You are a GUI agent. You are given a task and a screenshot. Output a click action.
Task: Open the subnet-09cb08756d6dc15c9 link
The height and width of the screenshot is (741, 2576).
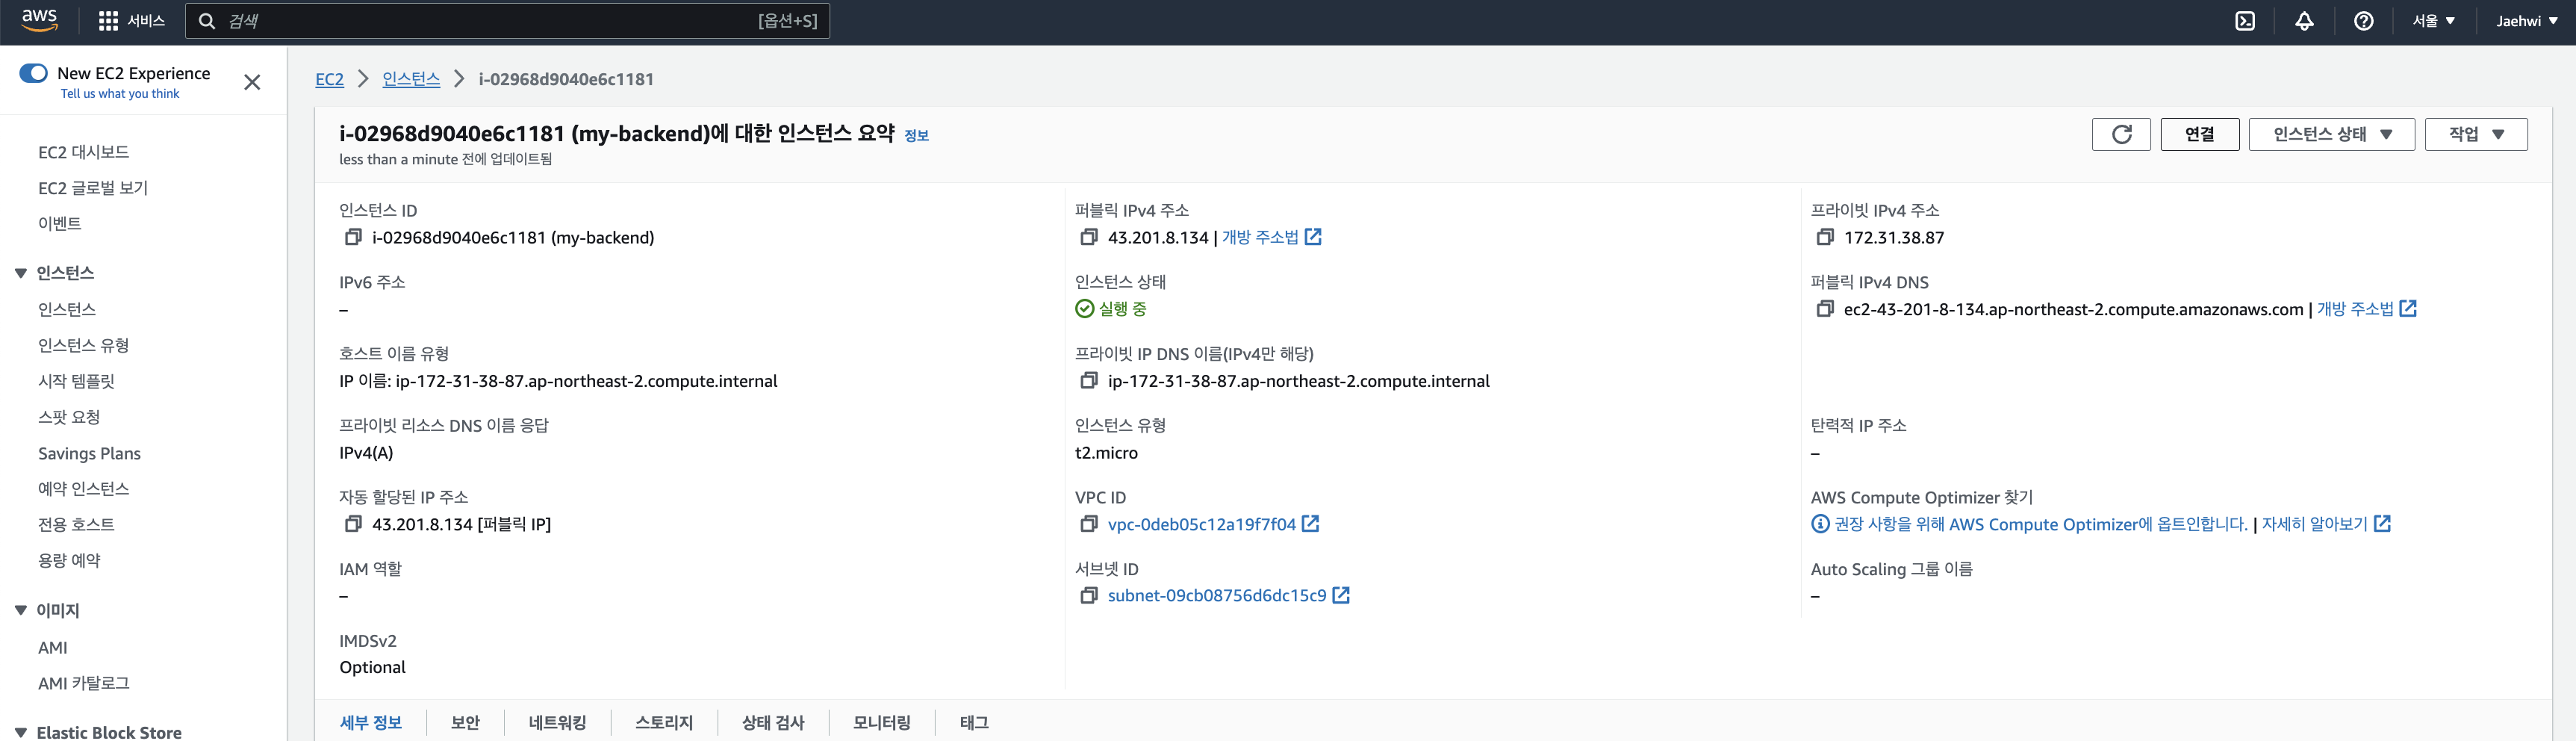(x=1228, y=595)
